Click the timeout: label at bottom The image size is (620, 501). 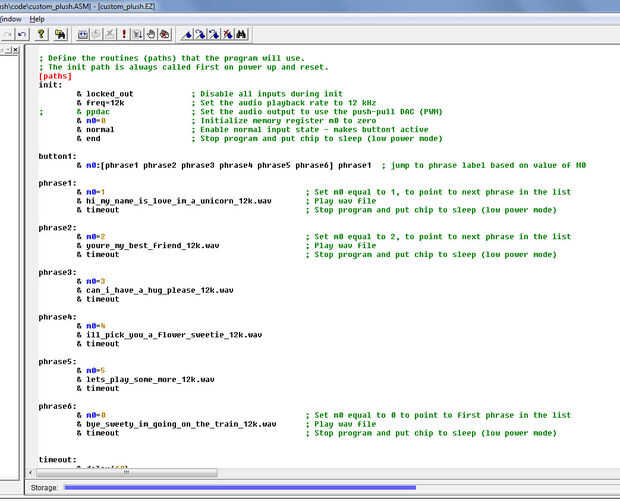57,460
